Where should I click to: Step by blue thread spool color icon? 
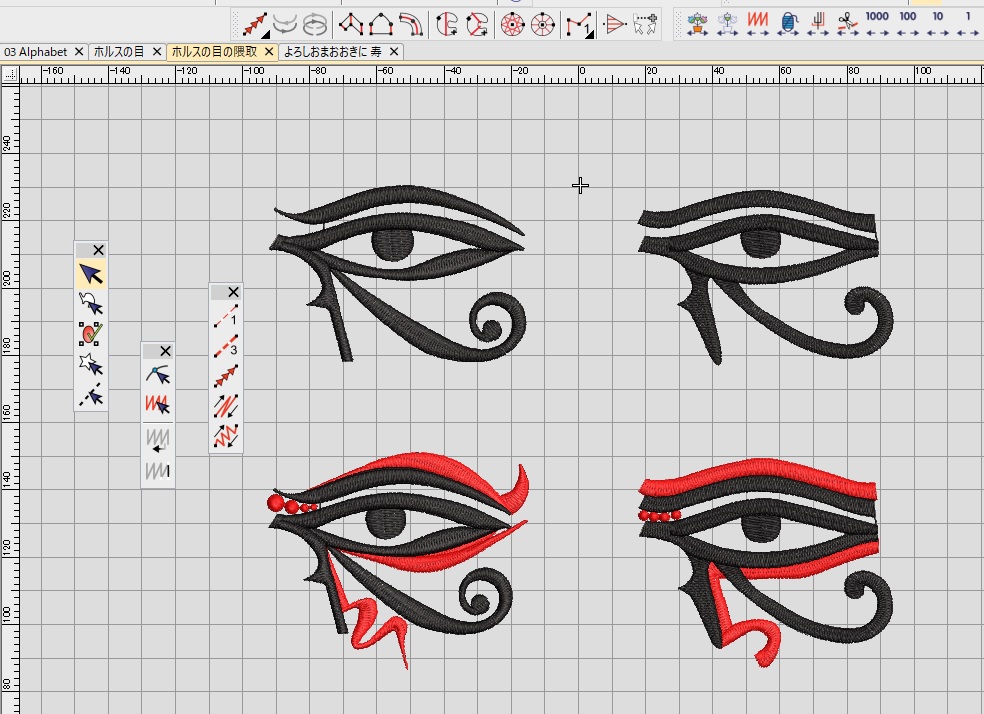click(788, 24)
